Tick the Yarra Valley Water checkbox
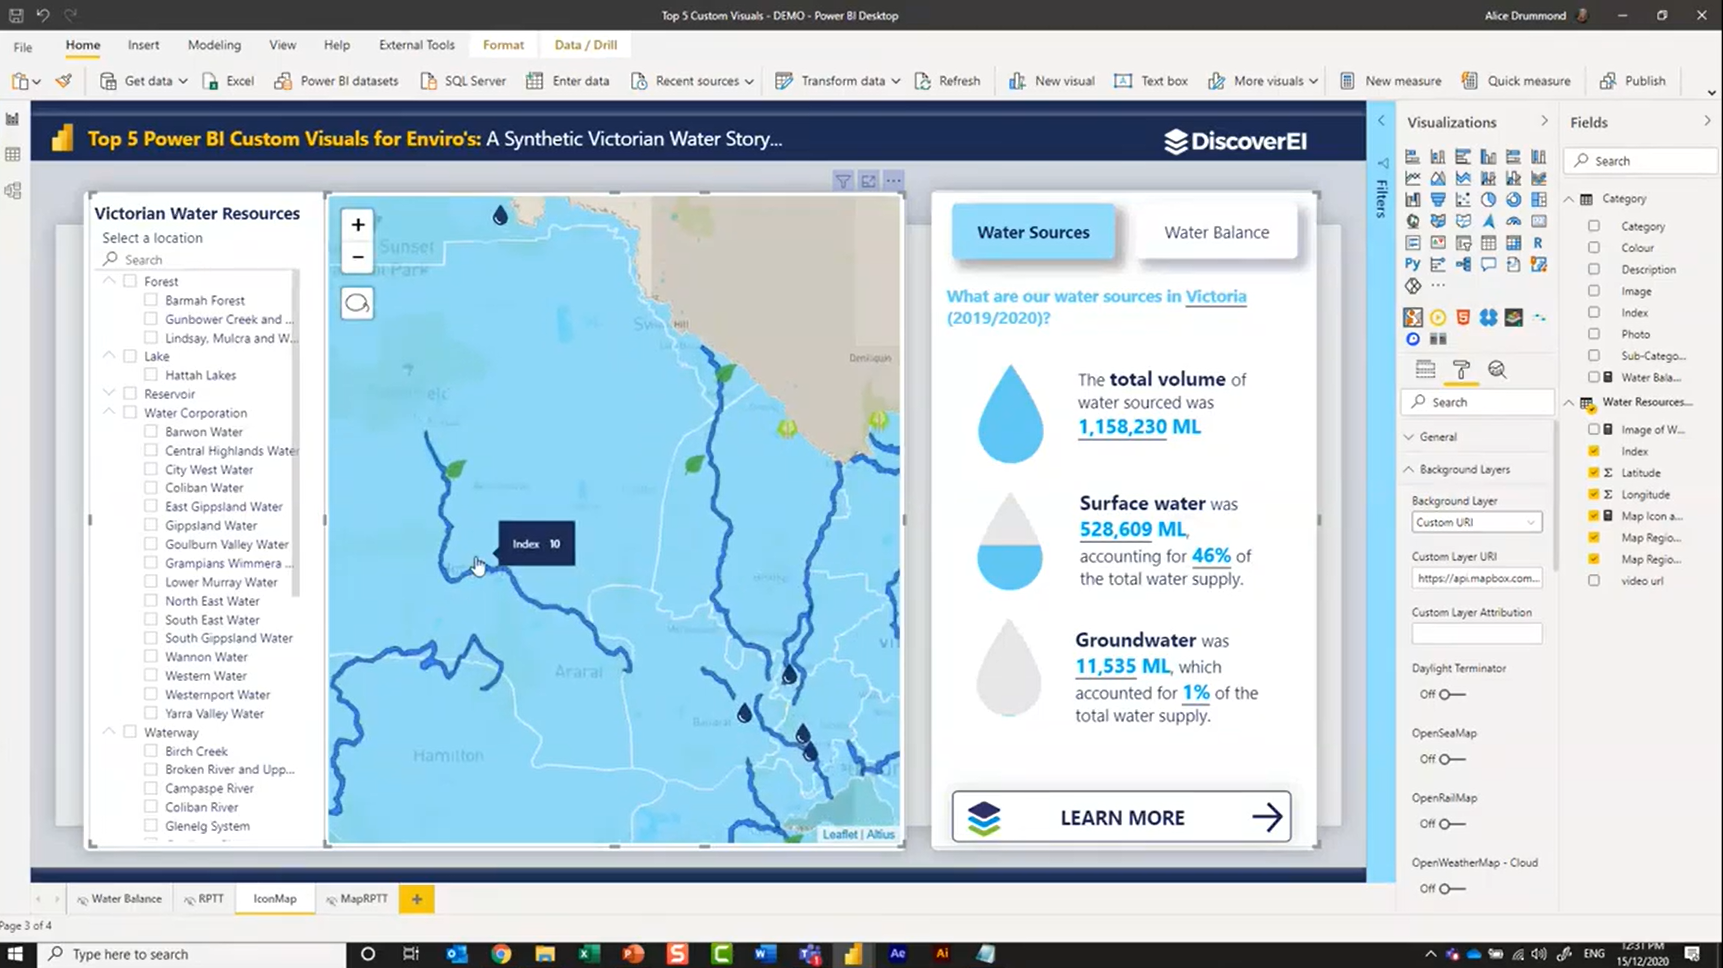Screen dimensions: 1723x968 click(x=151, y=713)
